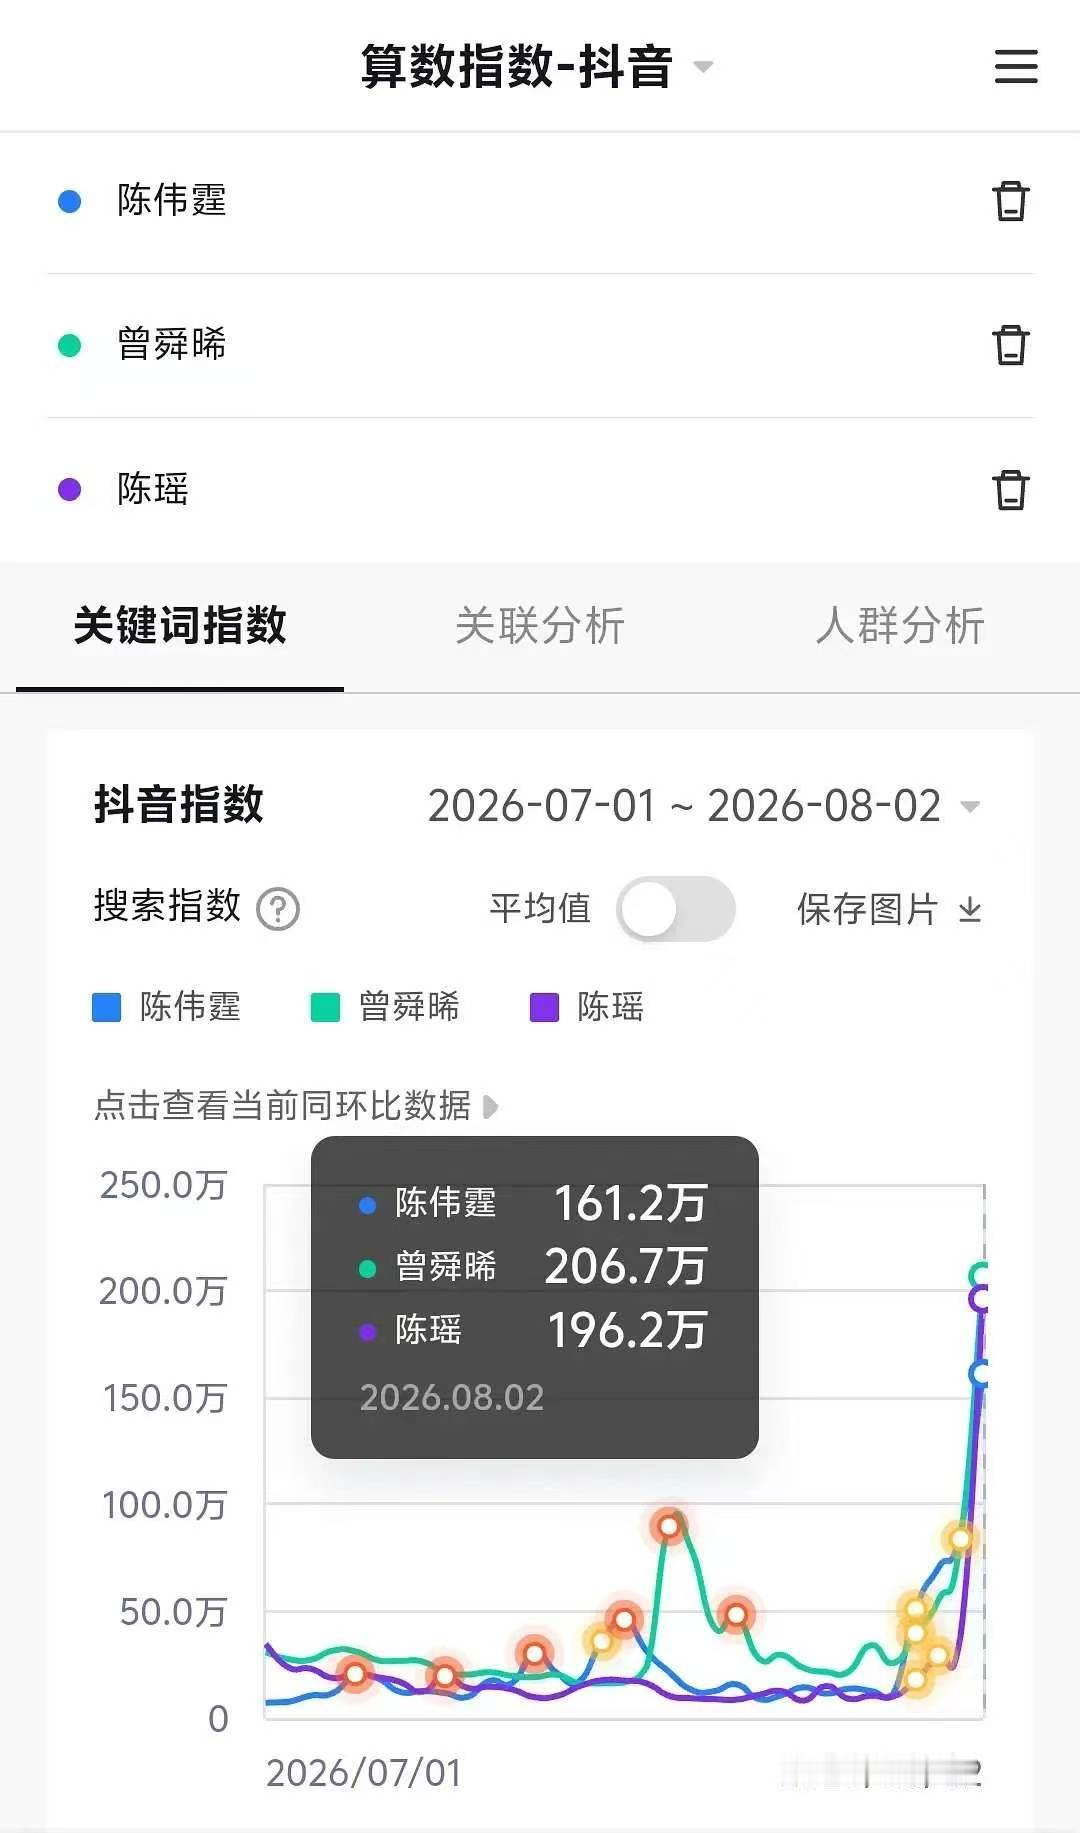Switch to the 关键词指数 tab

coord(180,626)
